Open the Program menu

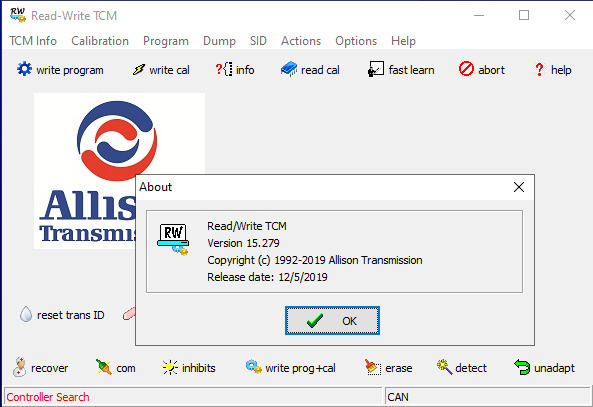tap(166, 41)
